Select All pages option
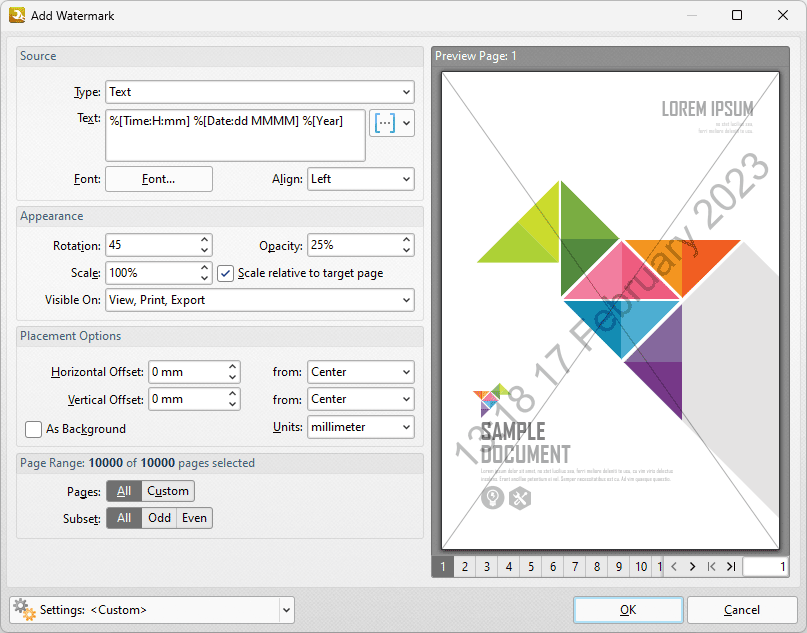The height and width of the screenshot is (633, 807). [124, 491]
